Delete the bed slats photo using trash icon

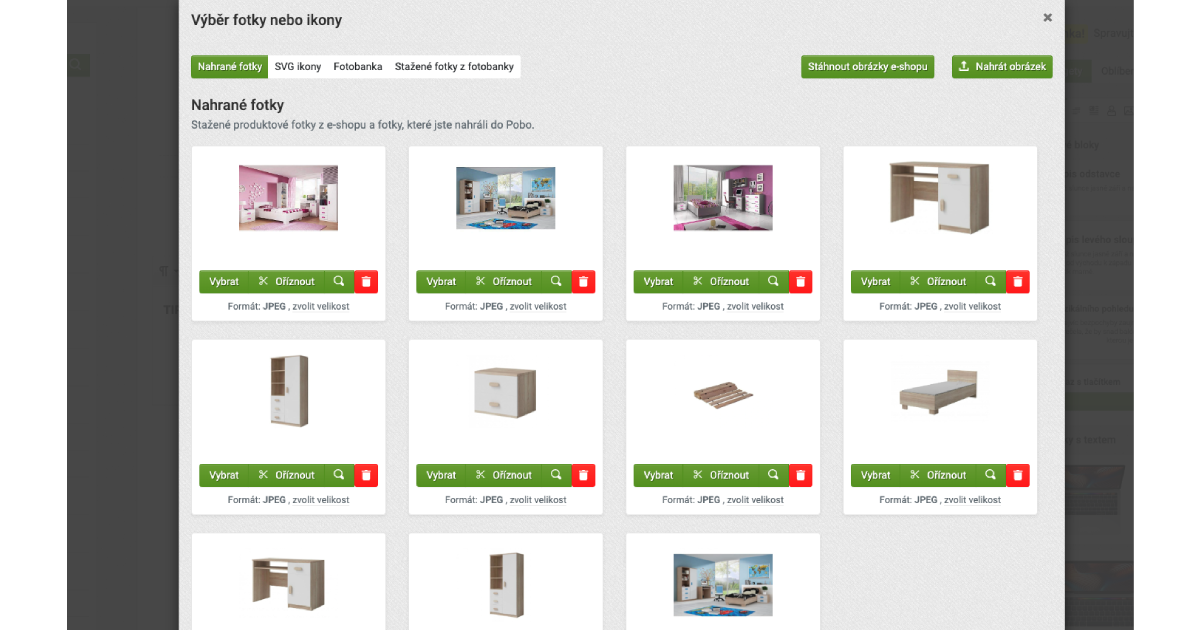[800, 476]
